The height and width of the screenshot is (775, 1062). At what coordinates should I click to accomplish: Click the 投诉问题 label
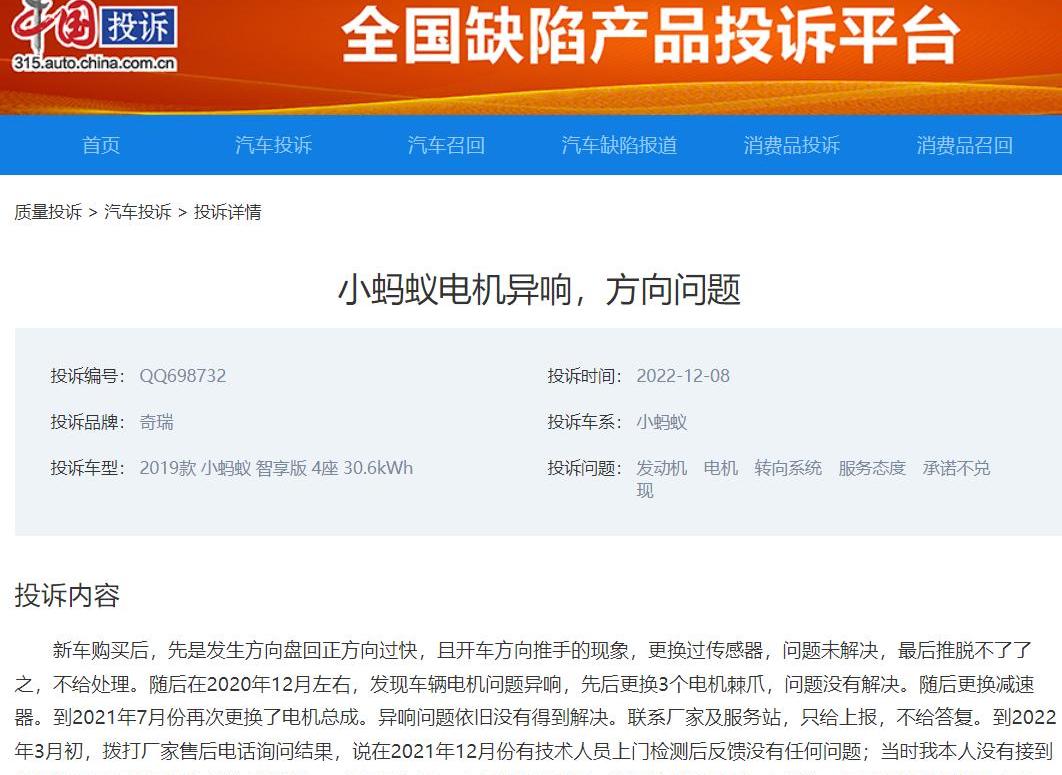tap(585, 468)
